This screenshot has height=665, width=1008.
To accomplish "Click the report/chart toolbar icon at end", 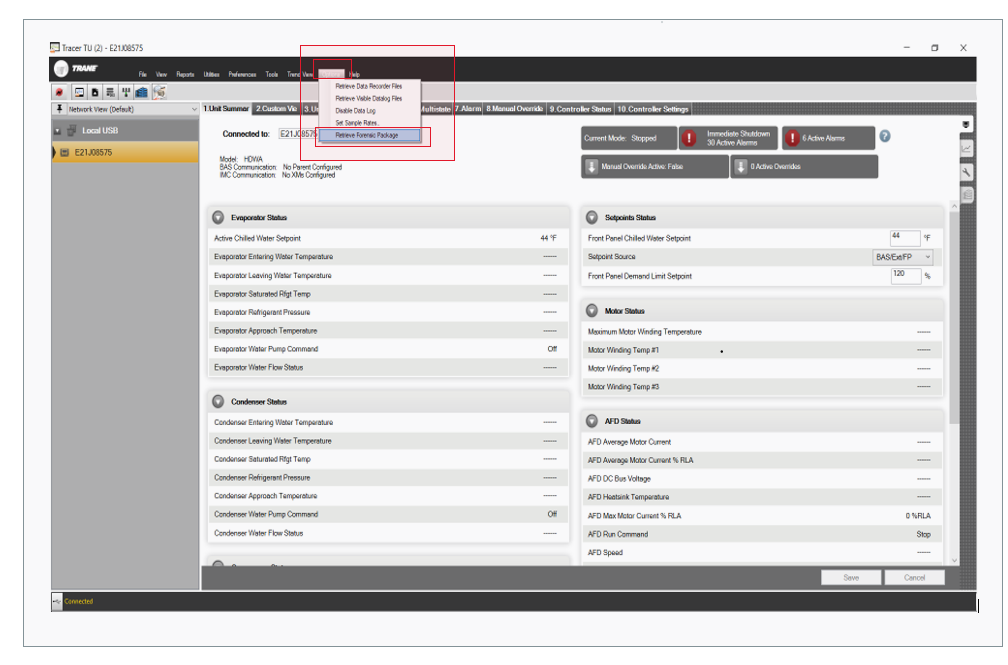I will point(159,93).
